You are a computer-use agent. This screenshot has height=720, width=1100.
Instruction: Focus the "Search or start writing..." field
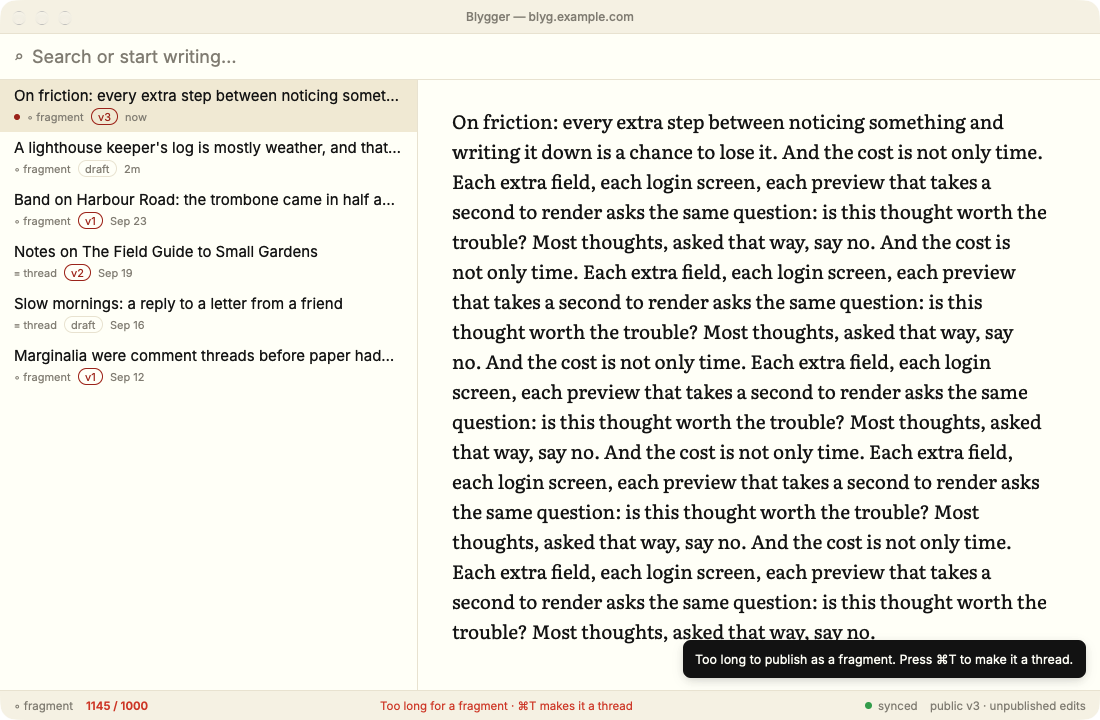[x=550, y=57]
